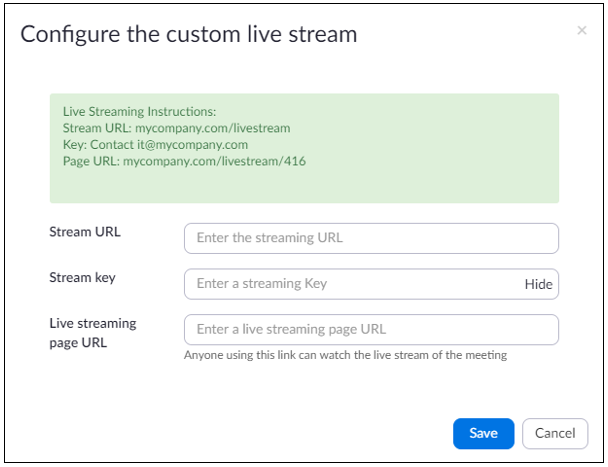Click the bold 'Stream key' field label
The image size is (608, 467).
pos(82,278)
